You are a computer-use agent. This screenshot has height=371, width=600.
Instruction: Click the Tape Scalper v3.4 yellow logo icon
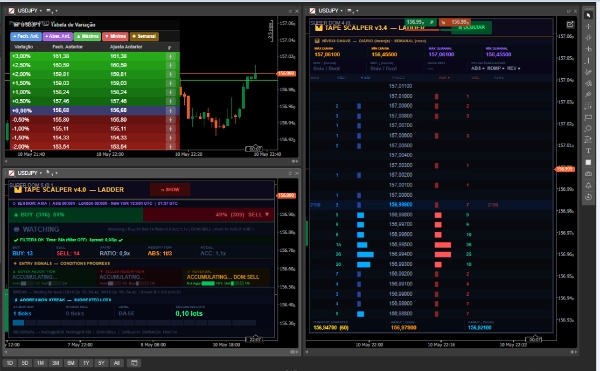(318, 28)
